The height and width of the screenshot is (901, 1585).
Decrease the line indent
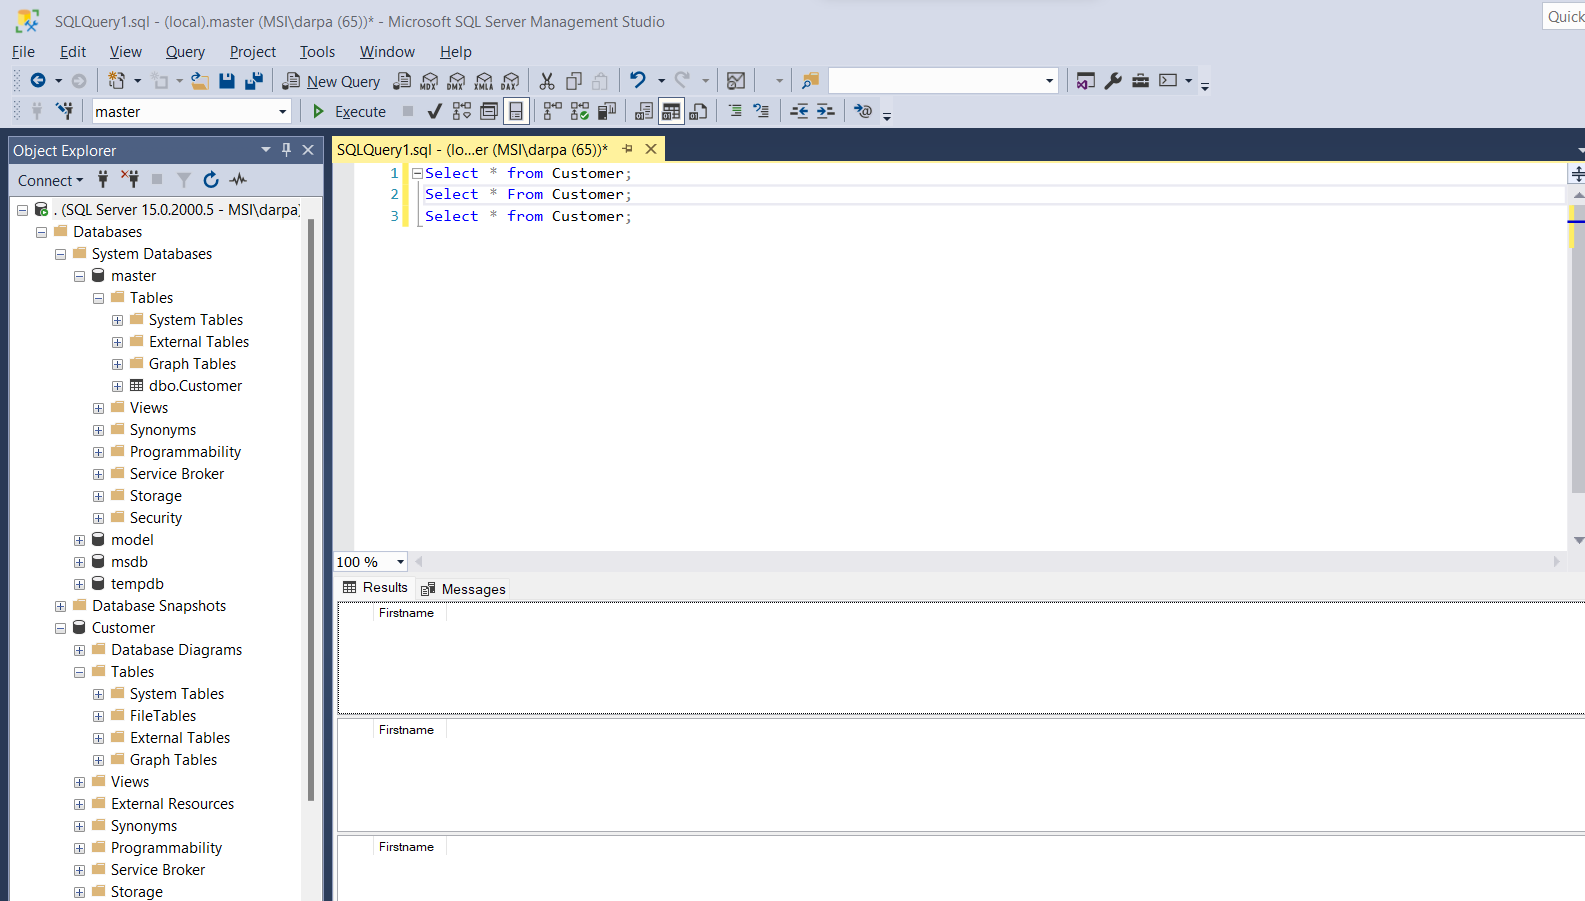point(799,111)
